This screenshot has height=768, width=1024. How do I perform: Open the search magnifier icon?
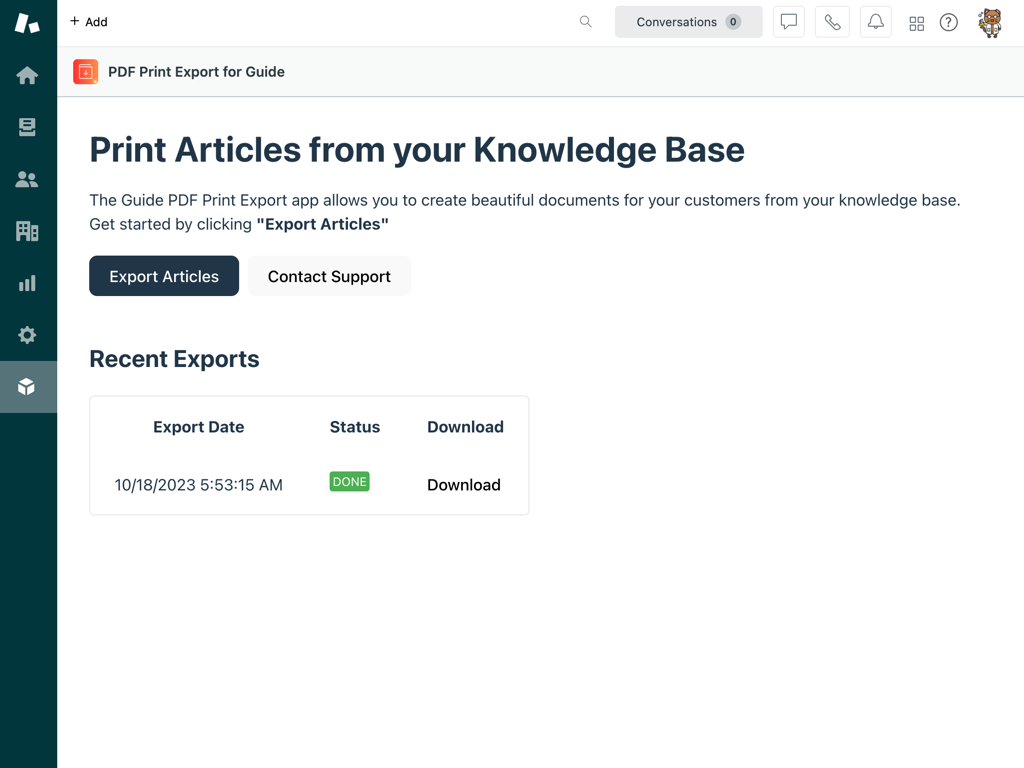click(x=586, y=22)
